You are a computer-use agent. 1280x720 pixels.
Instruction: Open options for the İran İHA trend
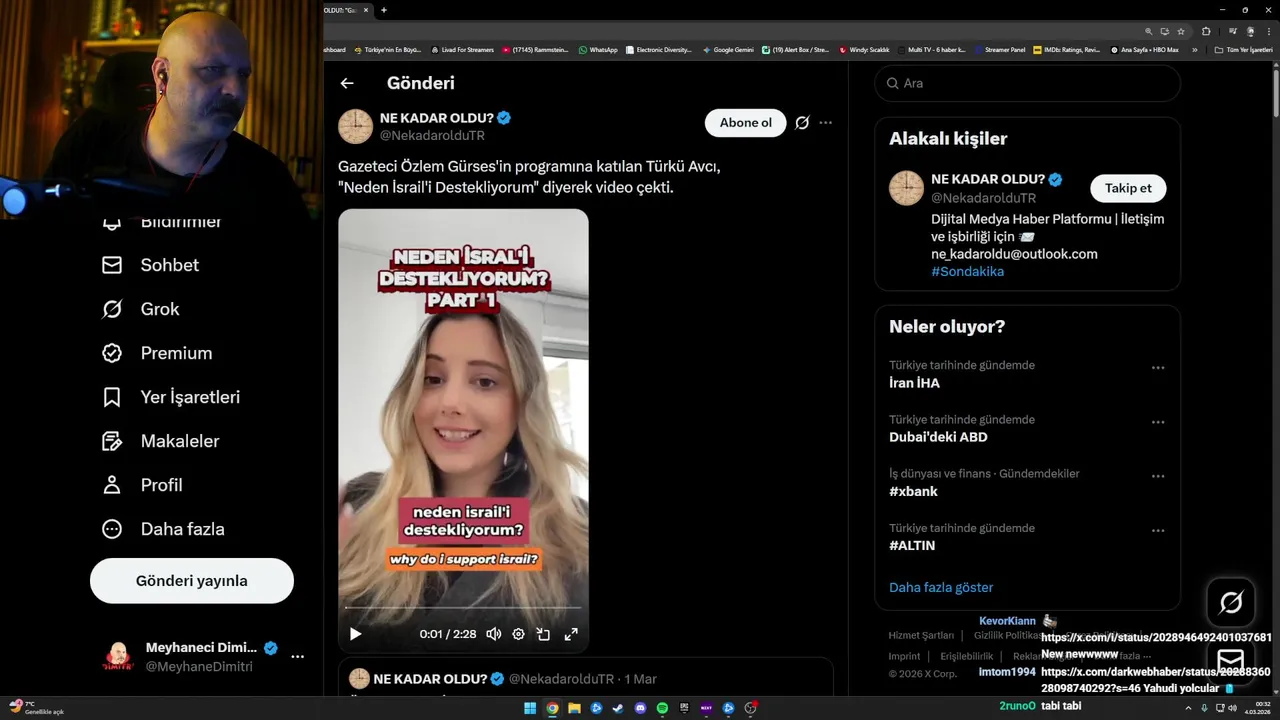1158,368
